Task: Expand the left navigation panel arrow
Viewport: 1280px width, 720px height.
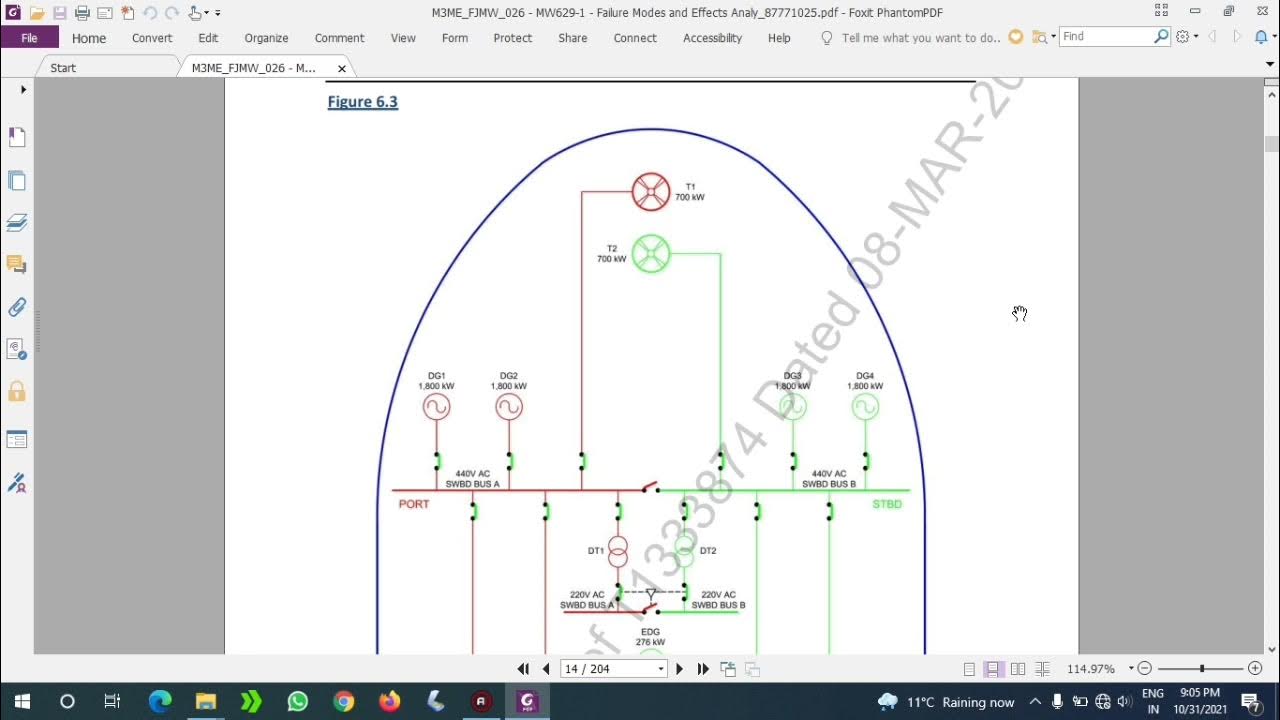Action: [23, 90]
